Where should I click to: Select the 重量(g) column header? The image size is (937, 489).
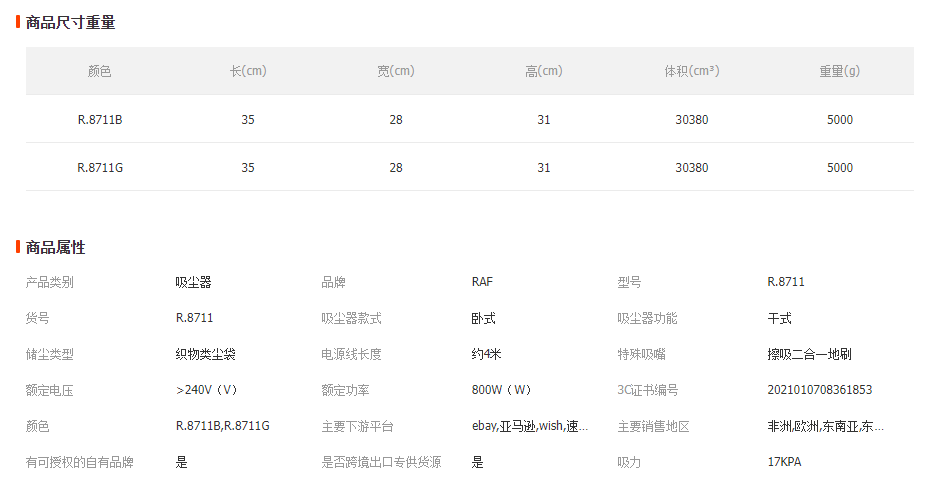point(840,71)
